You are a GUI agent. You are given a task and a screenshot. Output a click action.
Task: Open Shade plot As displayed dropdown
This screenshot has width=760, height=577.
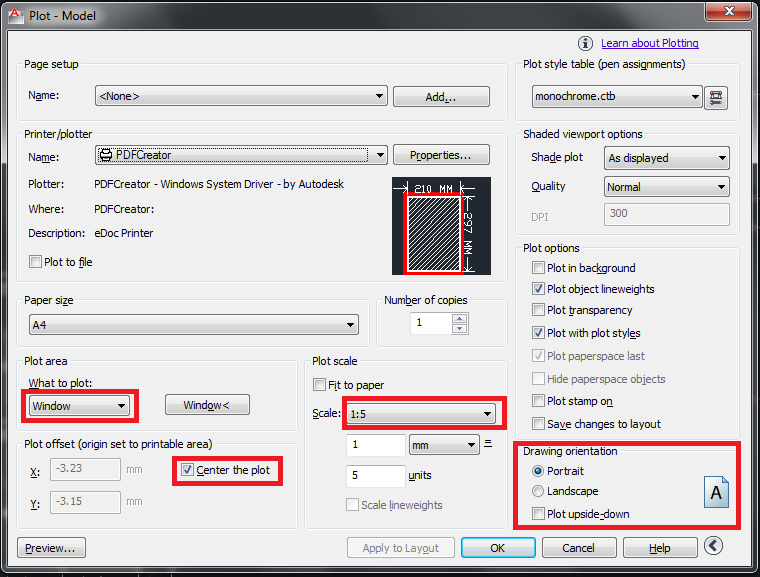coord(666,158)
